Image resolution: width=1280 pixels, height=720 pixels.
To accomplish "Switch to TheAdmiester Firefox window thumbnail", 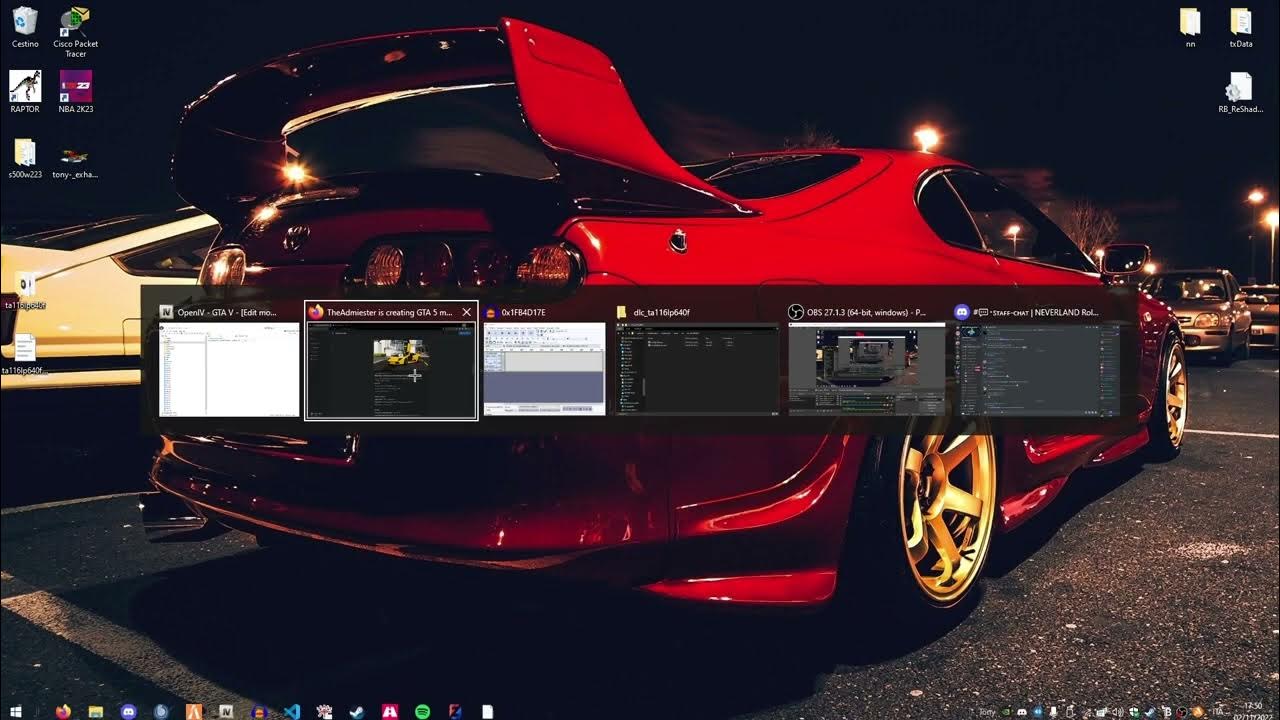I will (391, 370).
